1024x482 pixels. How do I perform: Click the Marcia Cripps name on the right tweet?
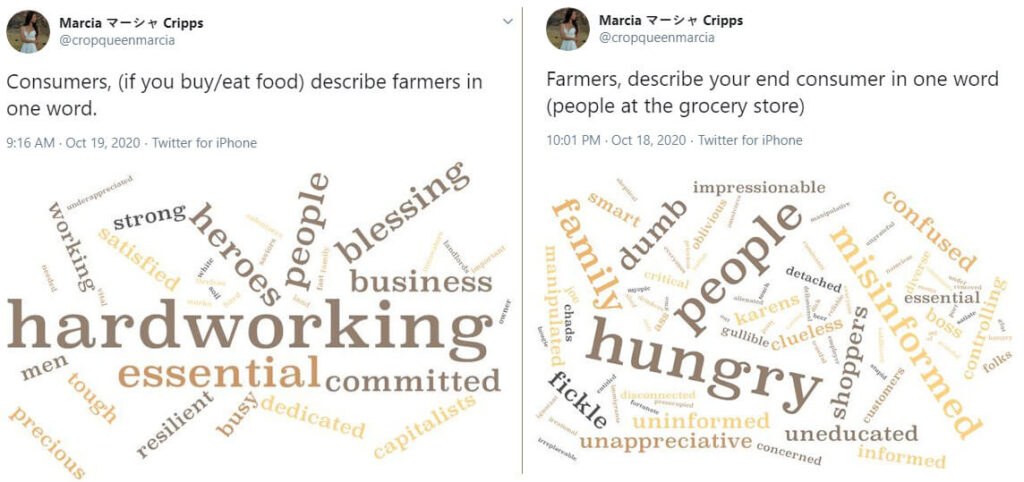(x=671, y=20)
